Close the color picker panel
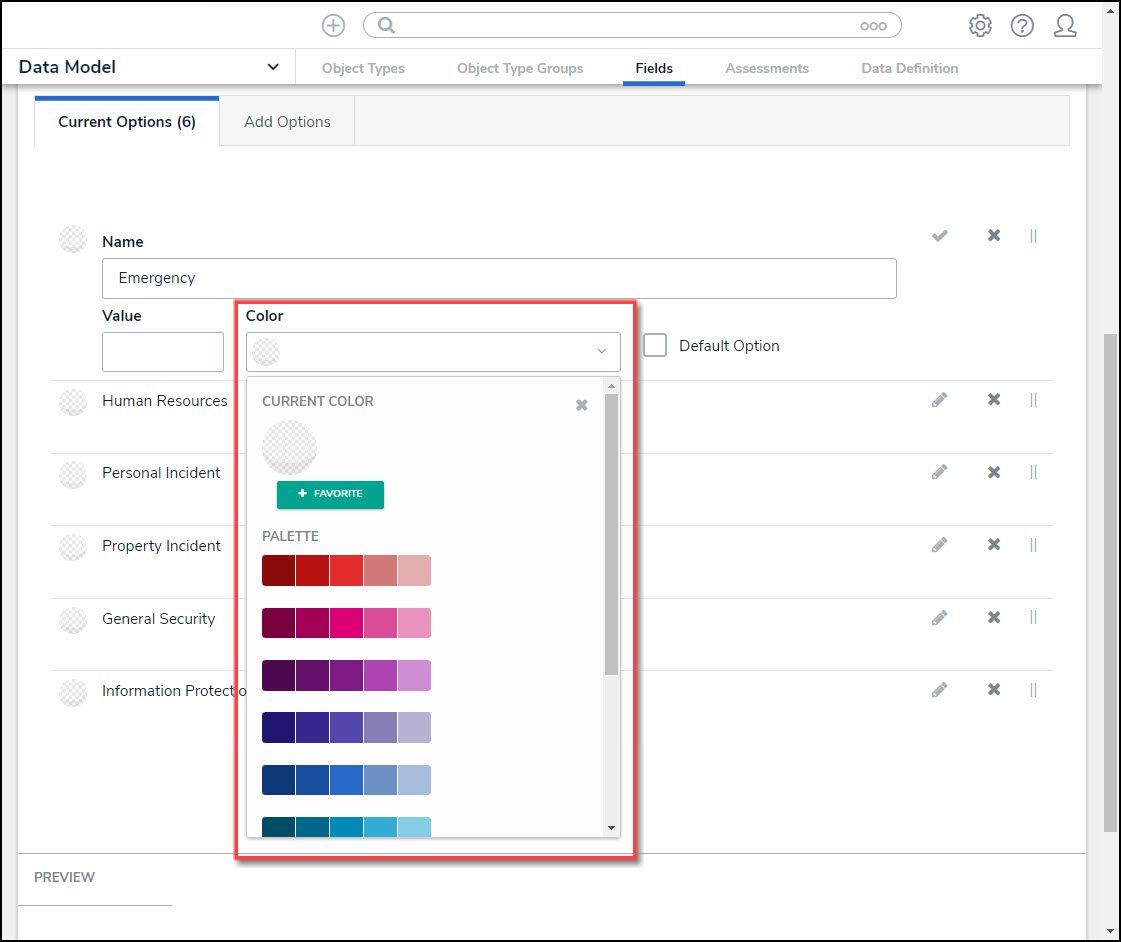Image resolution: width=1121 pixels, height=942 pixels. (582, 405)
